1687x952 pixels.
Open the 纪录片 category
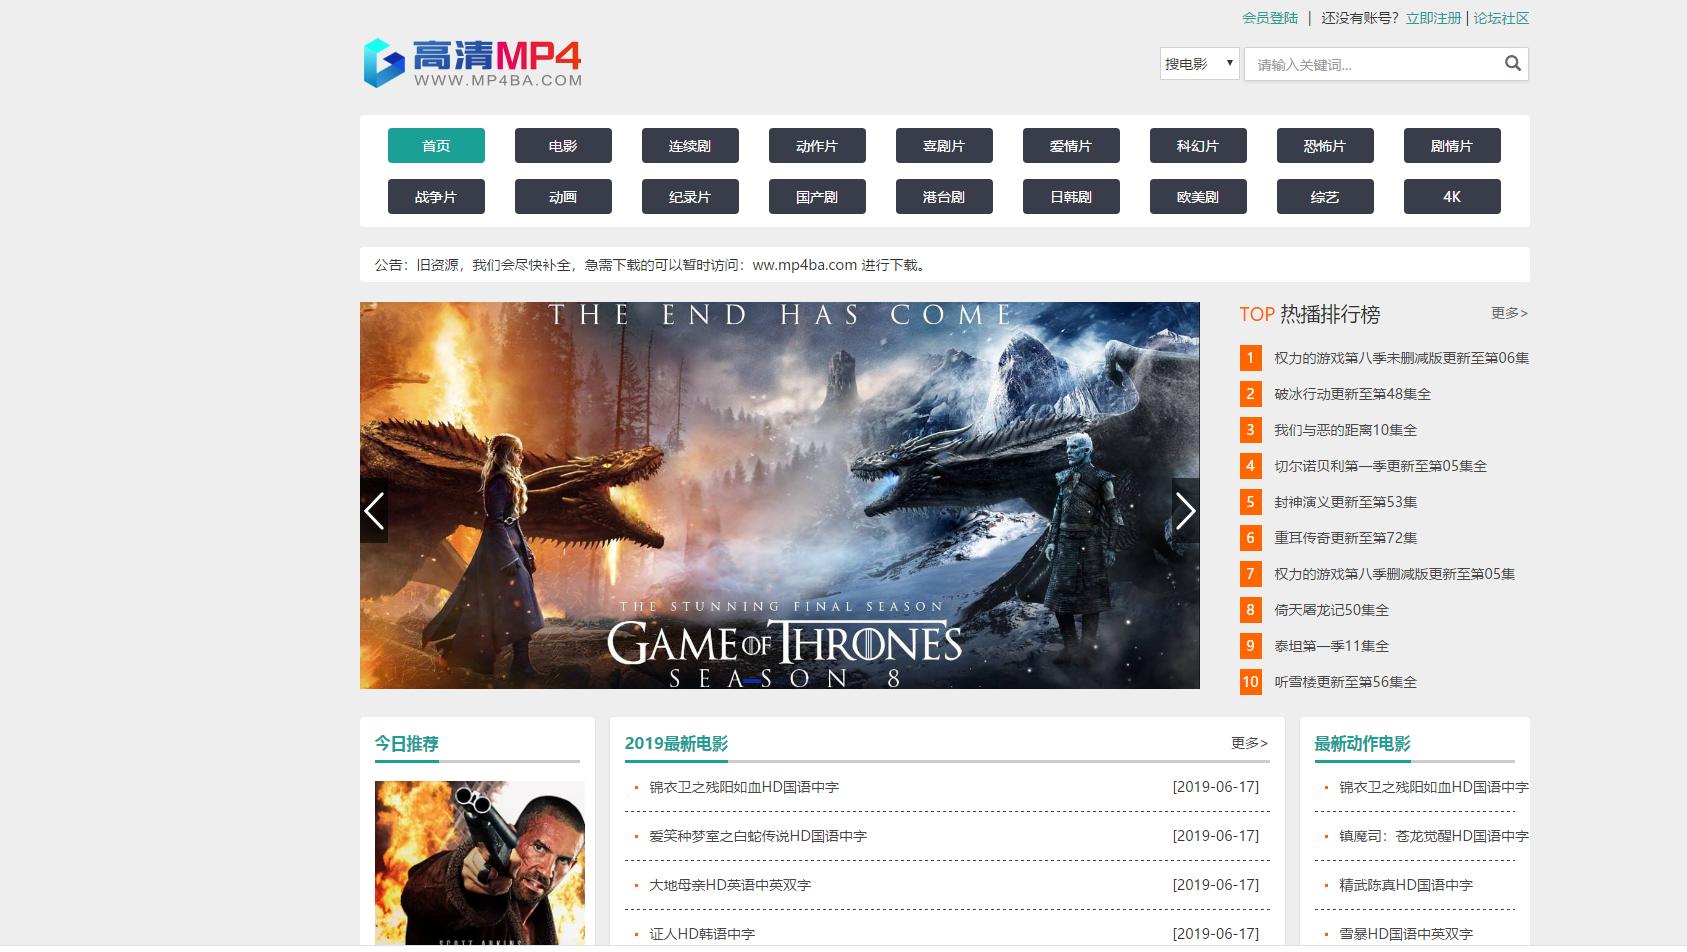[690, 197]
